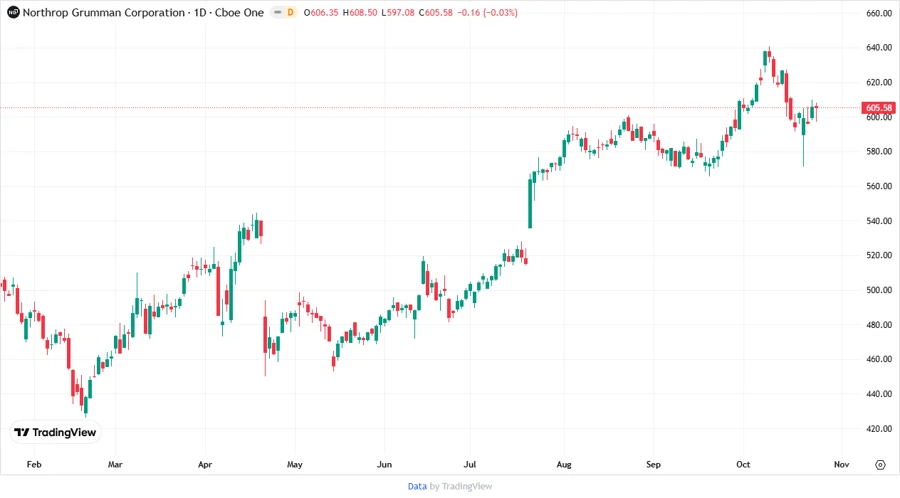The height and width of the screenshot is (498, 900).
Task: Click the 420.00 price axis label
Action: point(879,429)
